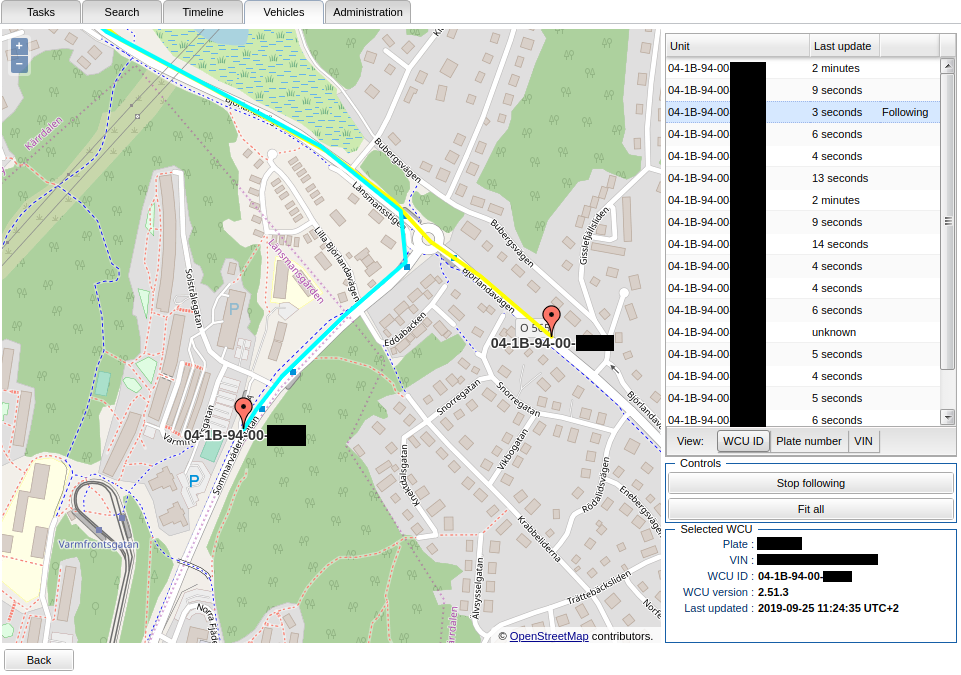The height and width of the screenshot is (675, 961).
Task: Sort the list by Unit column header
Action: coord(737,46)
